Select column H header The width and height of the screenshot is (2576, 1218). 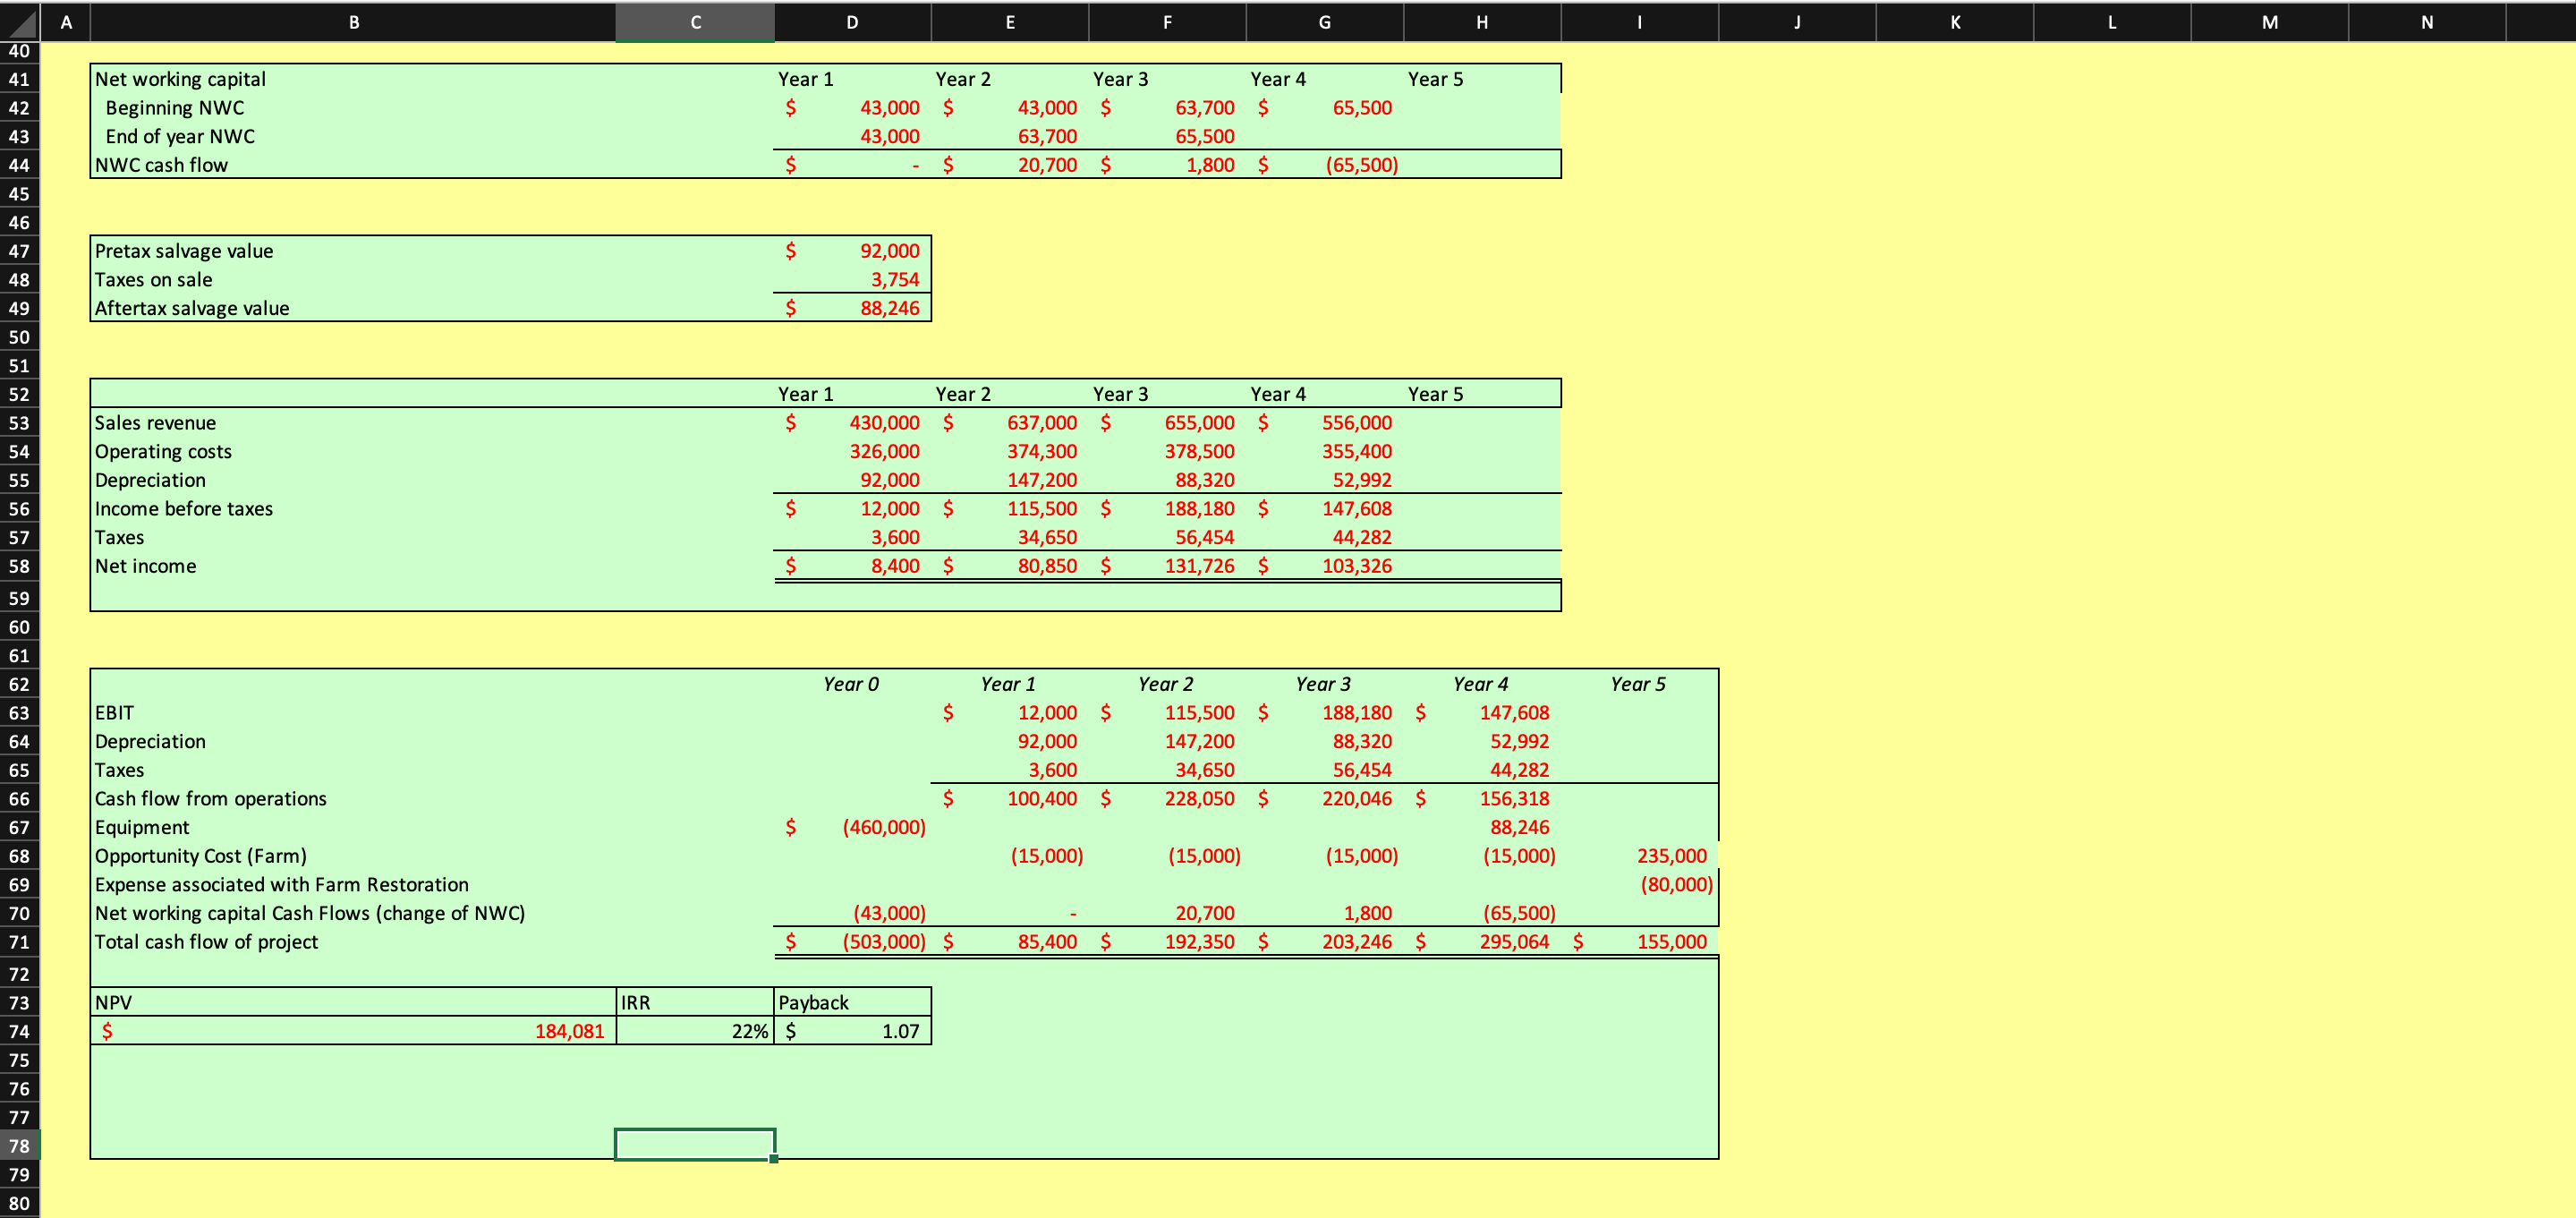tap(1481, 22)
